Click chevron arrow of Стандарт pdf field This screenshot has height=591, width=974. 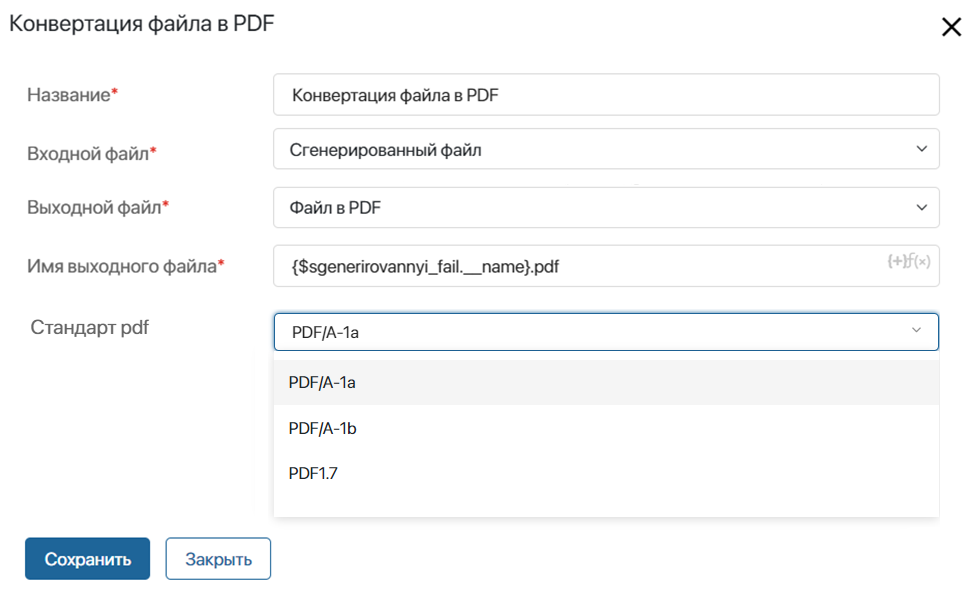tap(916, 330)
